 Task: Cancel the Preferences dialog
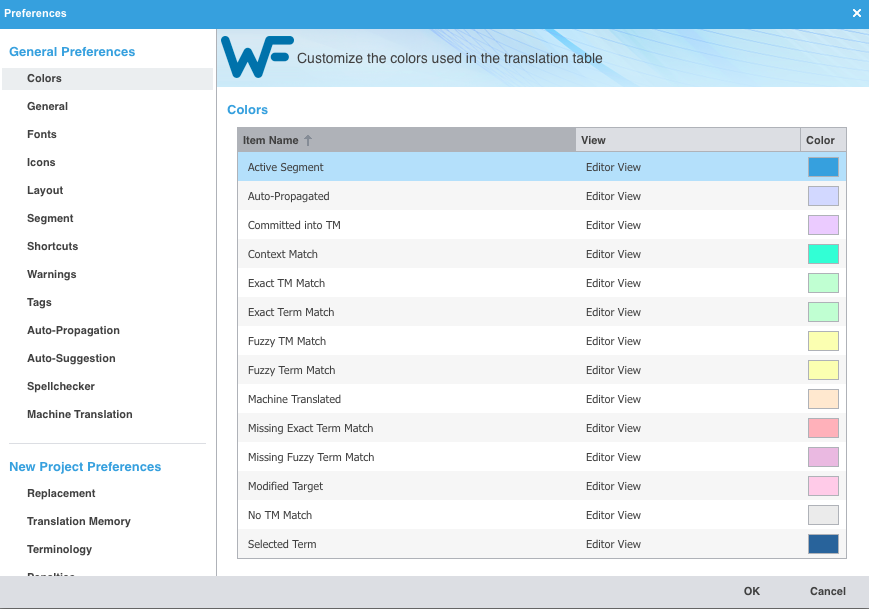point(827,591)
